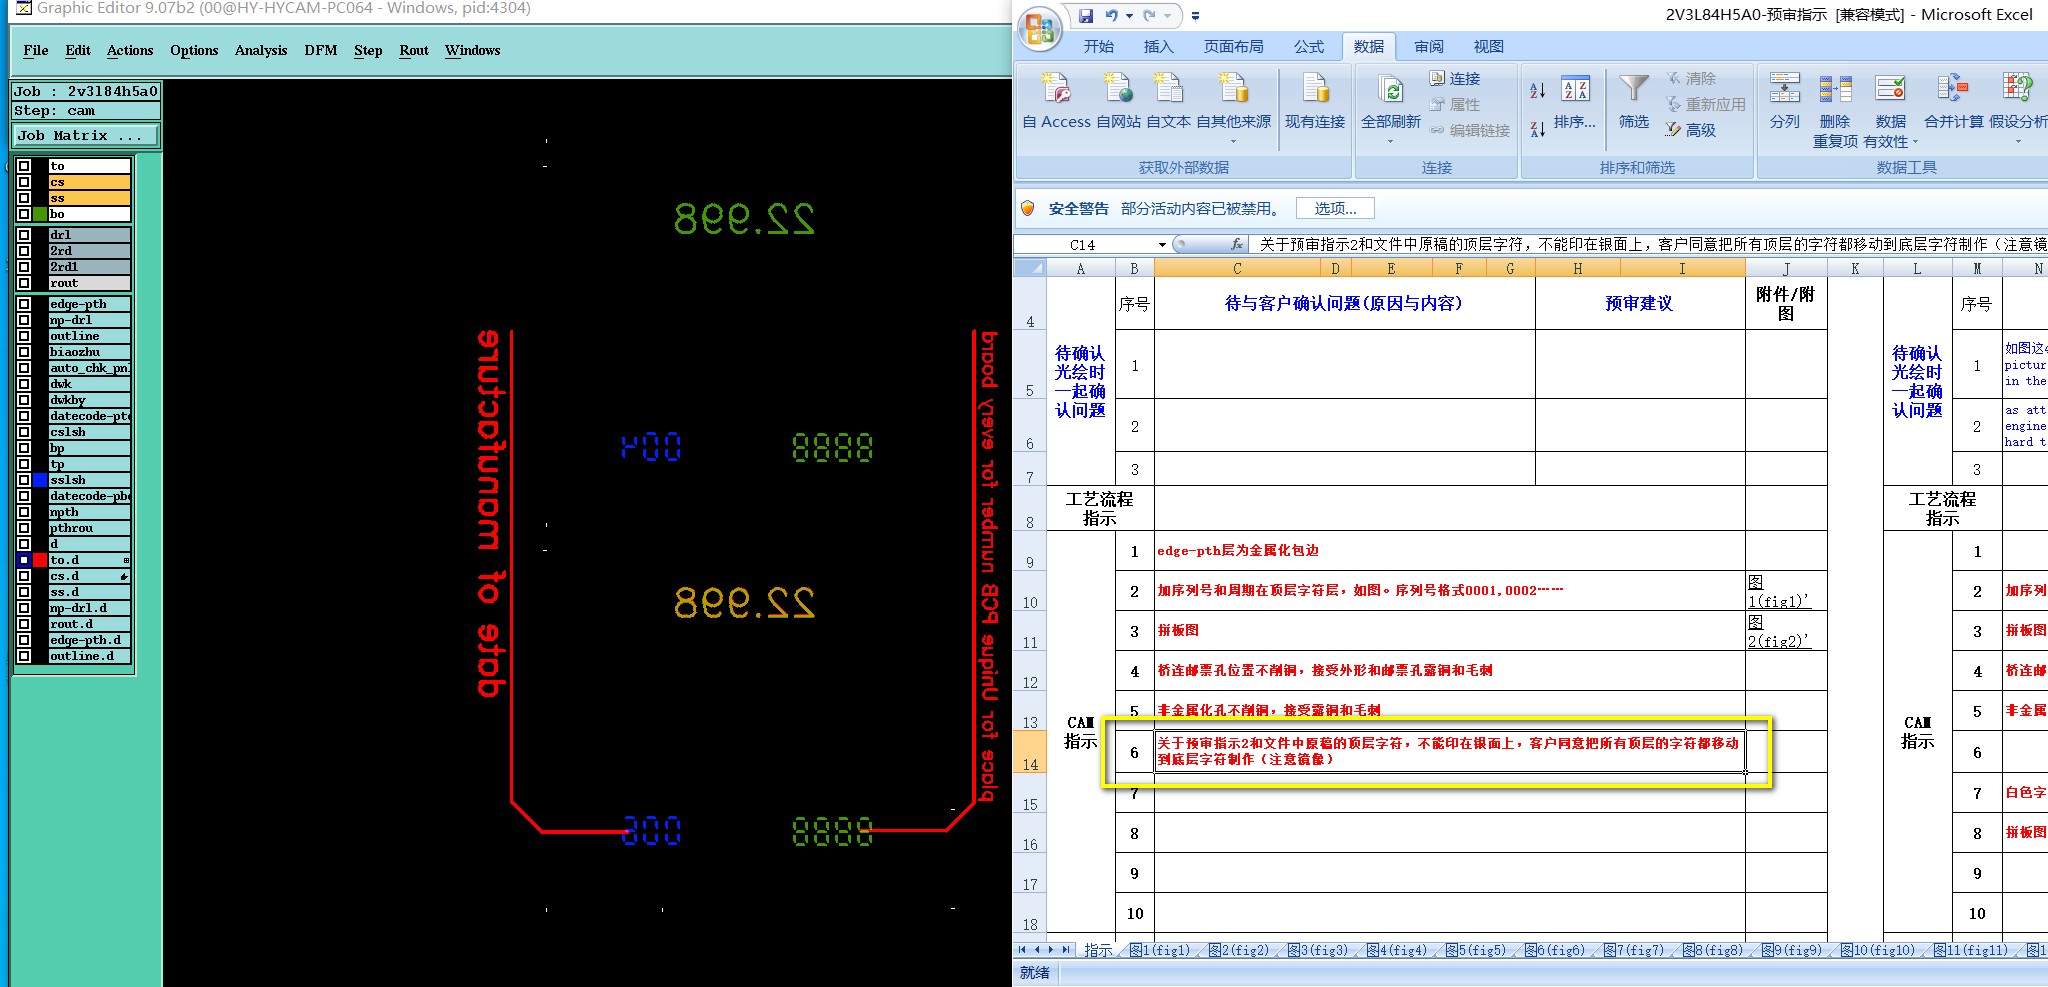Screen dimensions: 2048x987
Task: Click the Undo icon in Excel
Action: click(1112, 16)
